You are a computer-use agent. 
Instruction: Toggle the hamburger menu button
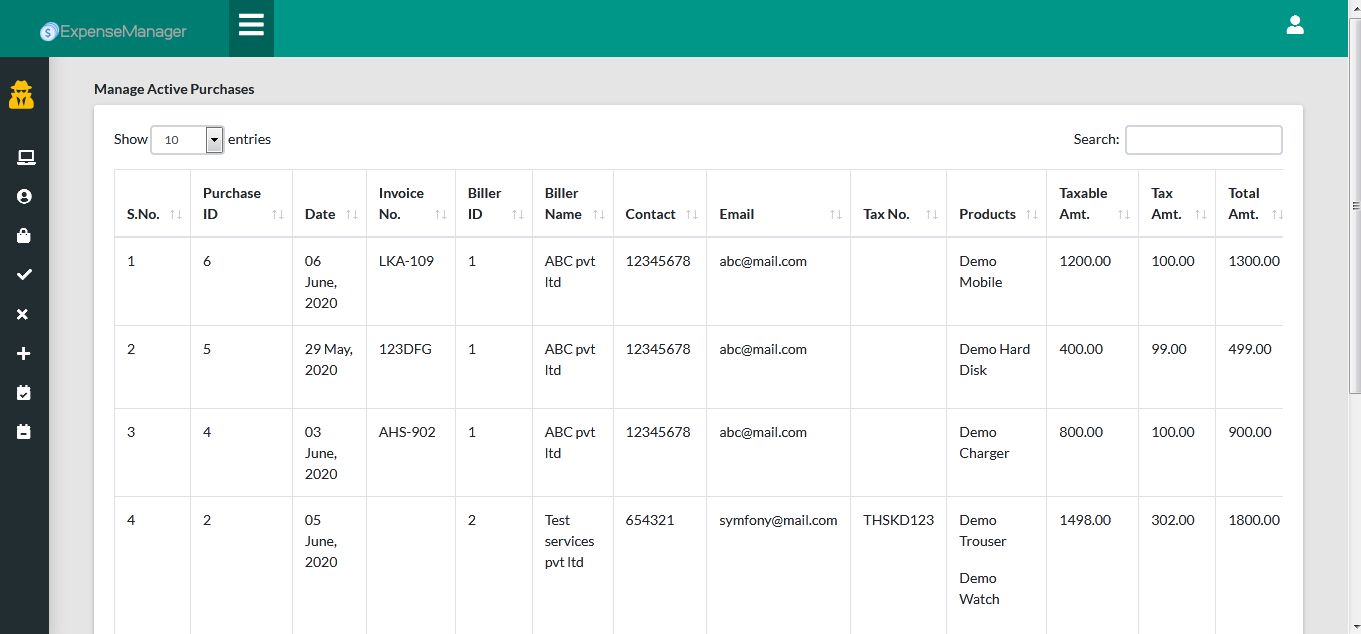point(251,27)
